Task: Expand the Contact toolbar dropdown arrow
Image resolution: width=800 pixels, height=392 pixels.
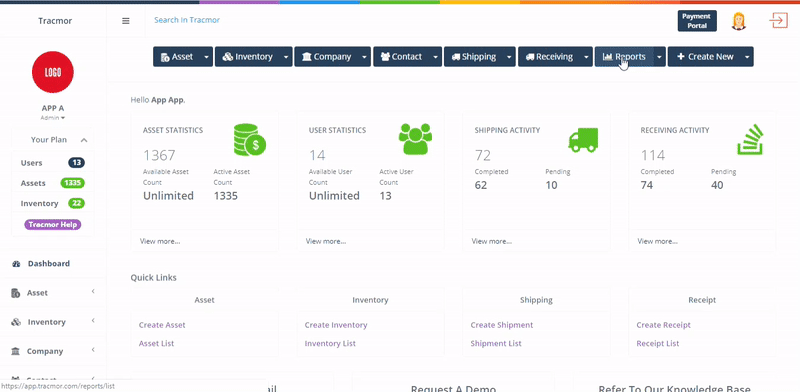Action: pyautogui.click(x=436, y=57)
